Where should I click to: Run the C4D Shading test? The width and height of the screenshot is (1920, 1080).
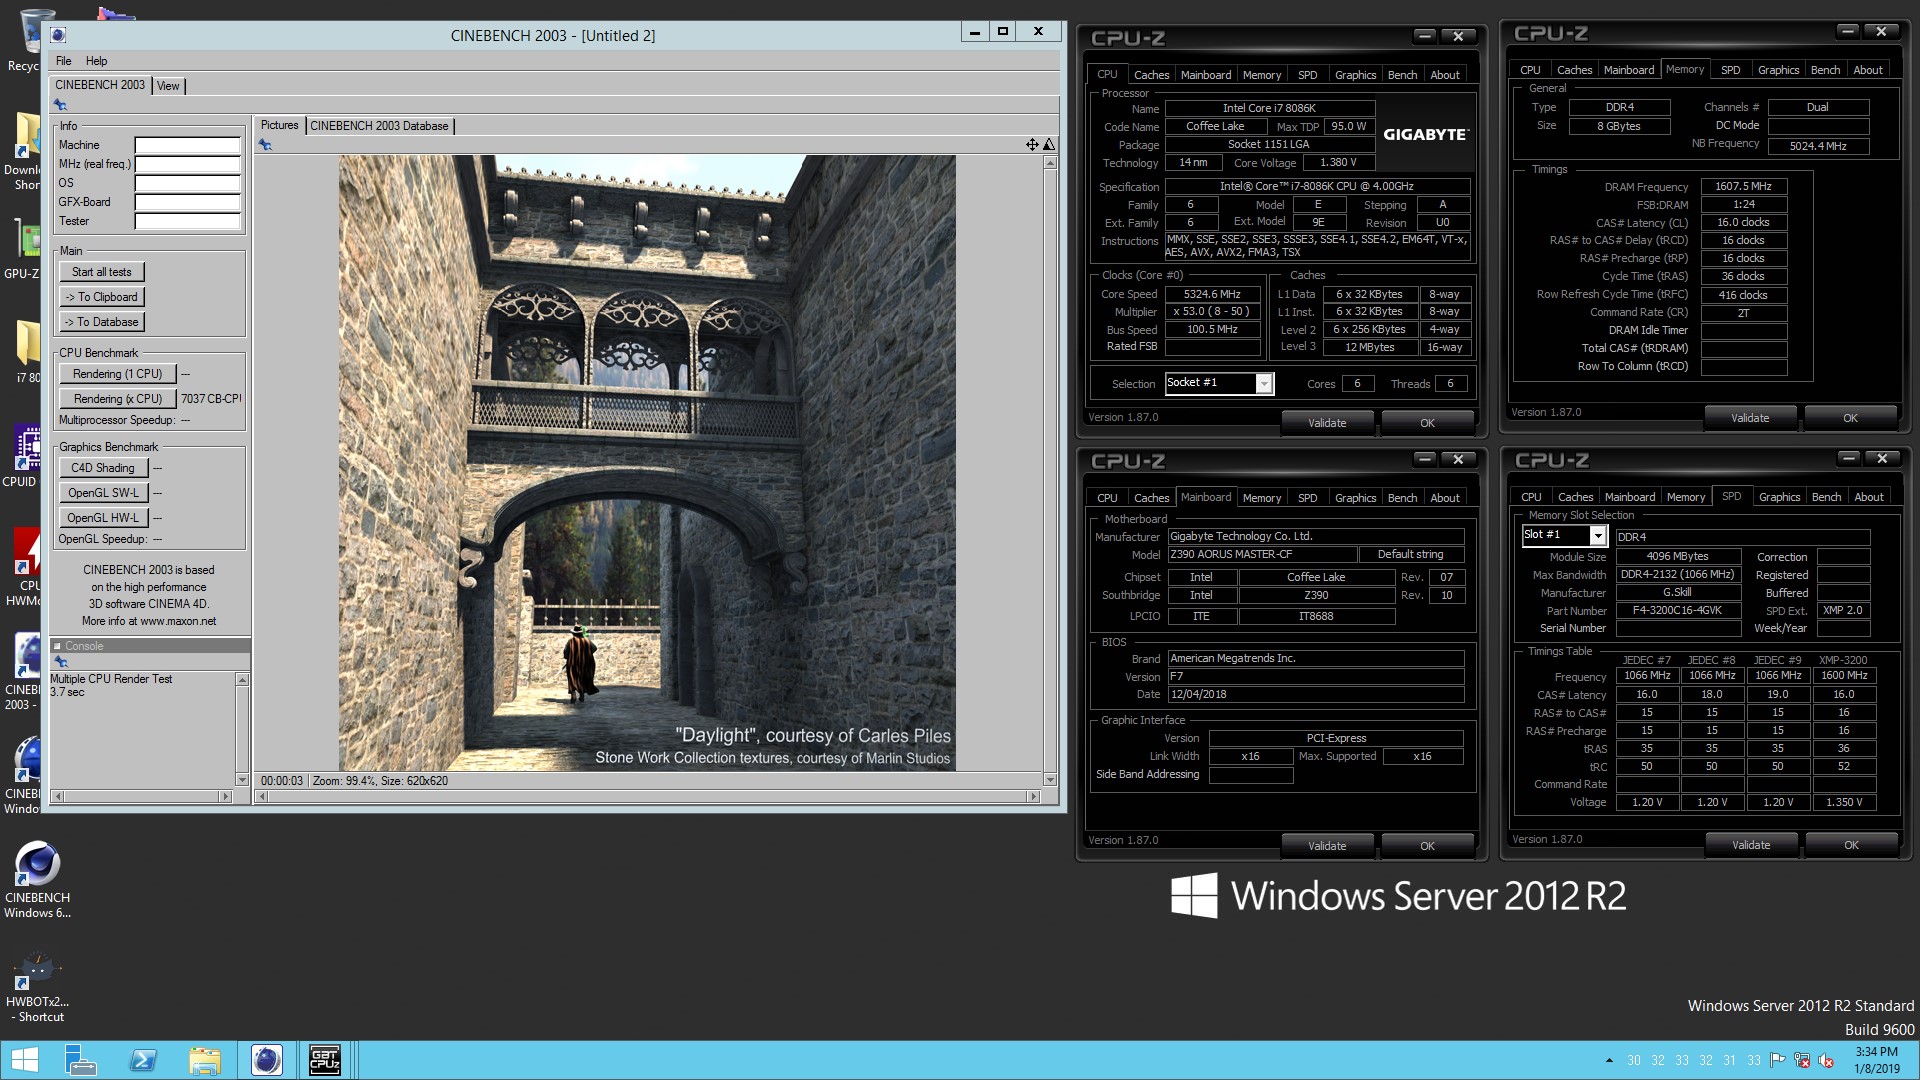[x=103, y=468]
